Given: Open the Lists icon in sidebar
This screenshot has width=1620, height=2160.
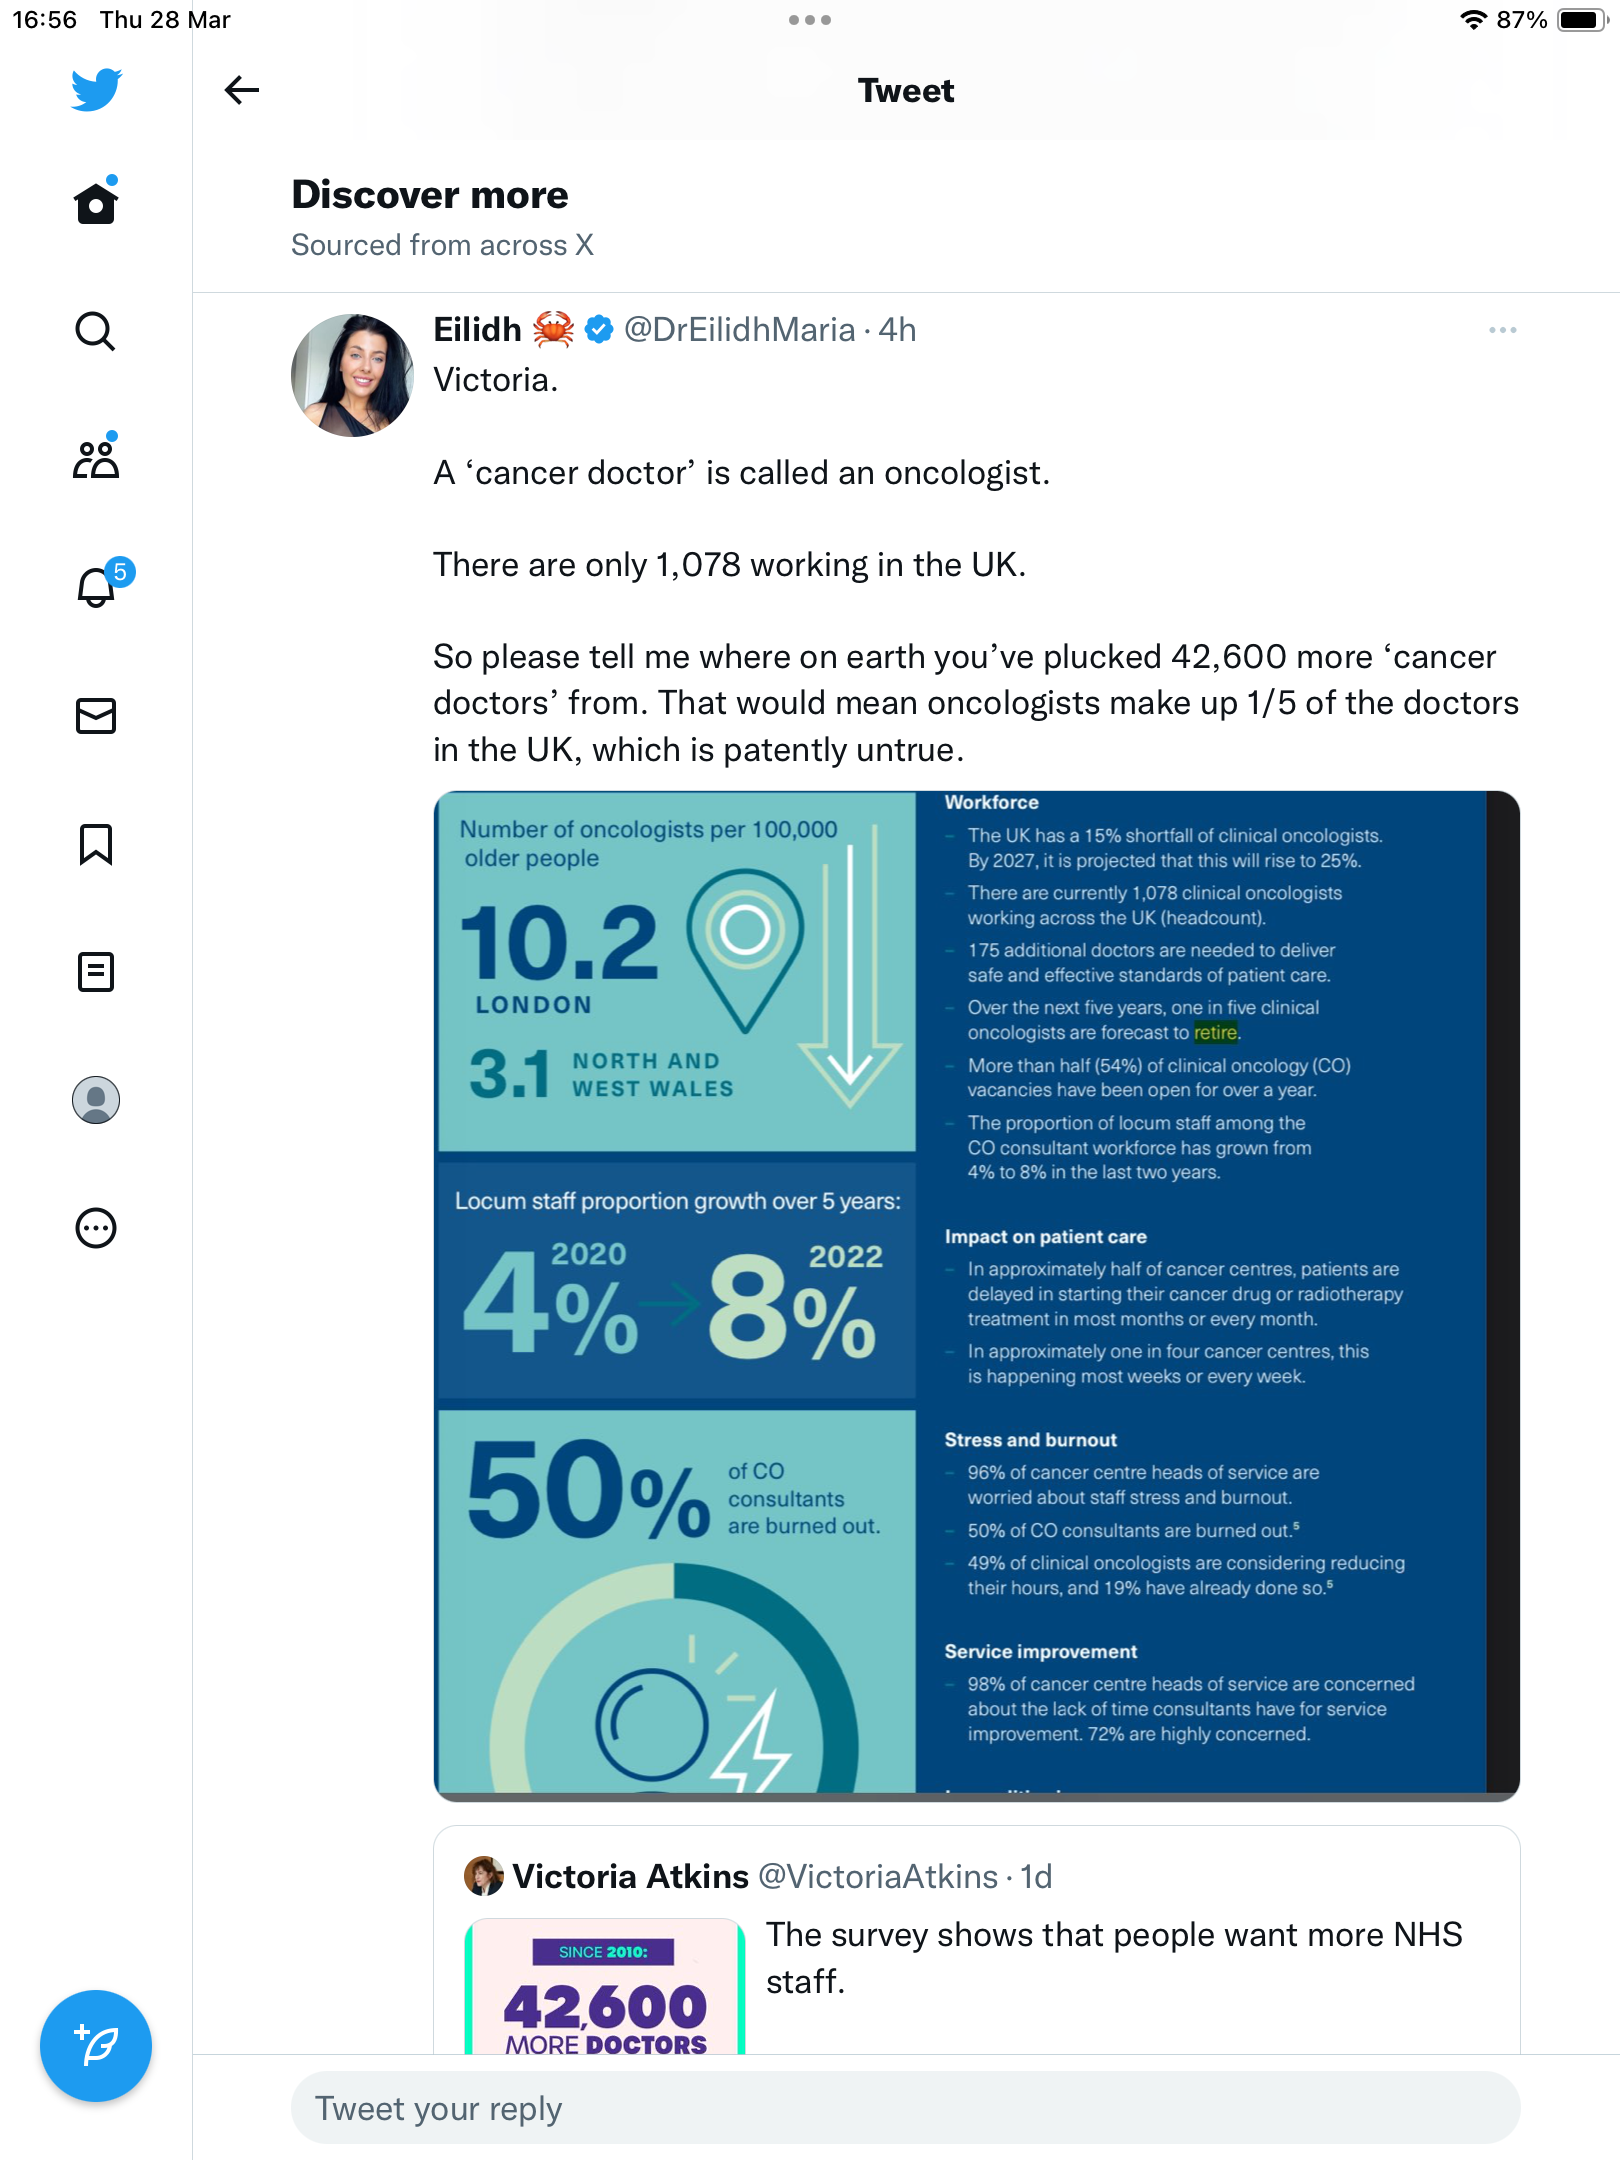Looking at the screenshot, I should pyautogui.click(x=96, y=972).
